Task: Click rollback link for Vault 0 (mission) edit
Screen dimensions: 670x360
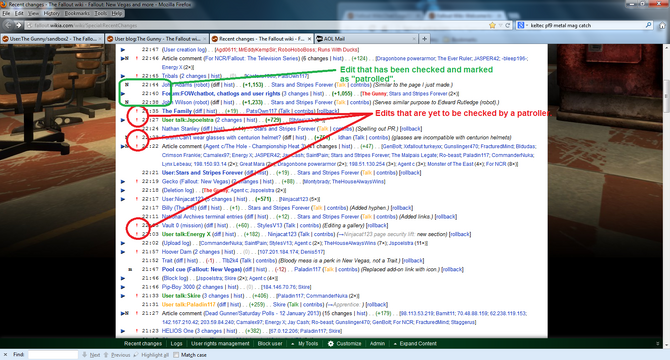Action: pos(377,225)
